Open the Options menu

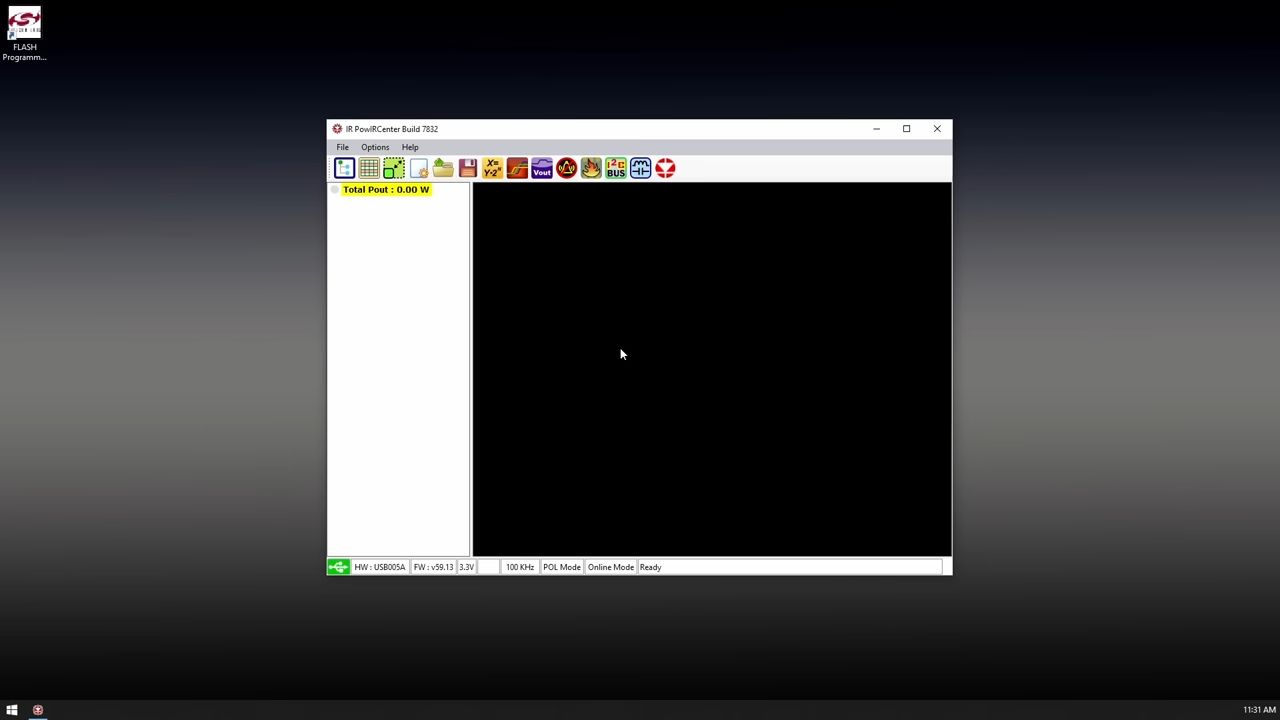click(375, 147)
